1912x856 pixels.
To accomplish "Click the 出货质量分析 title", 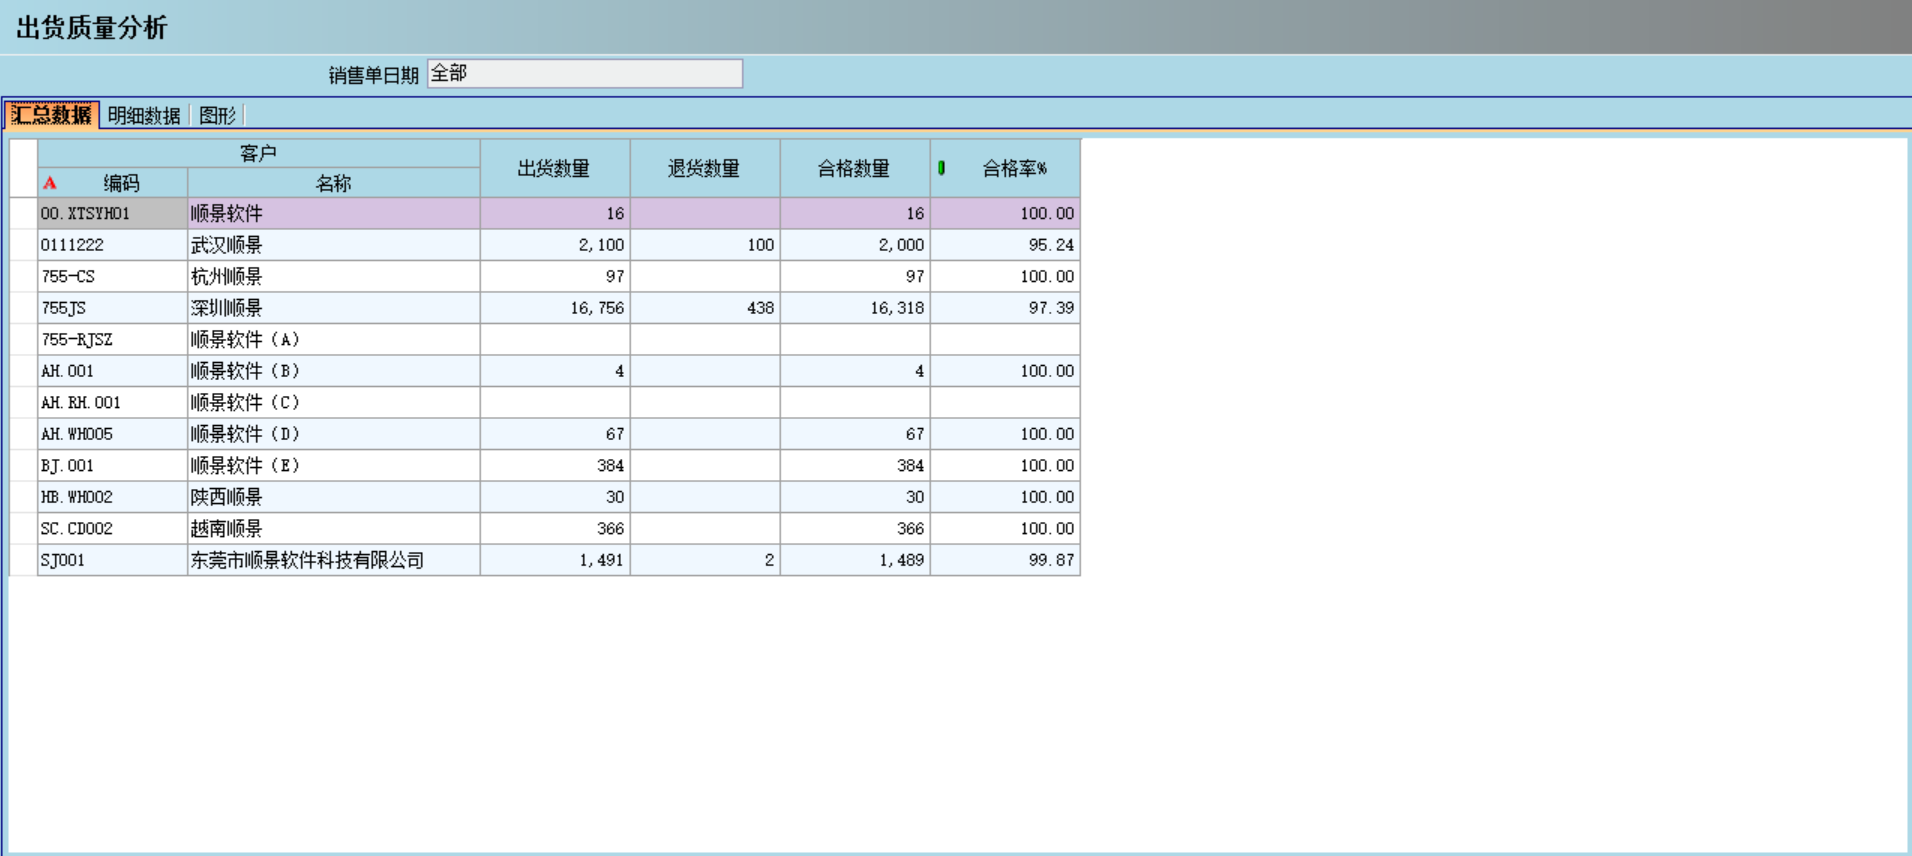I will (92, 27).
